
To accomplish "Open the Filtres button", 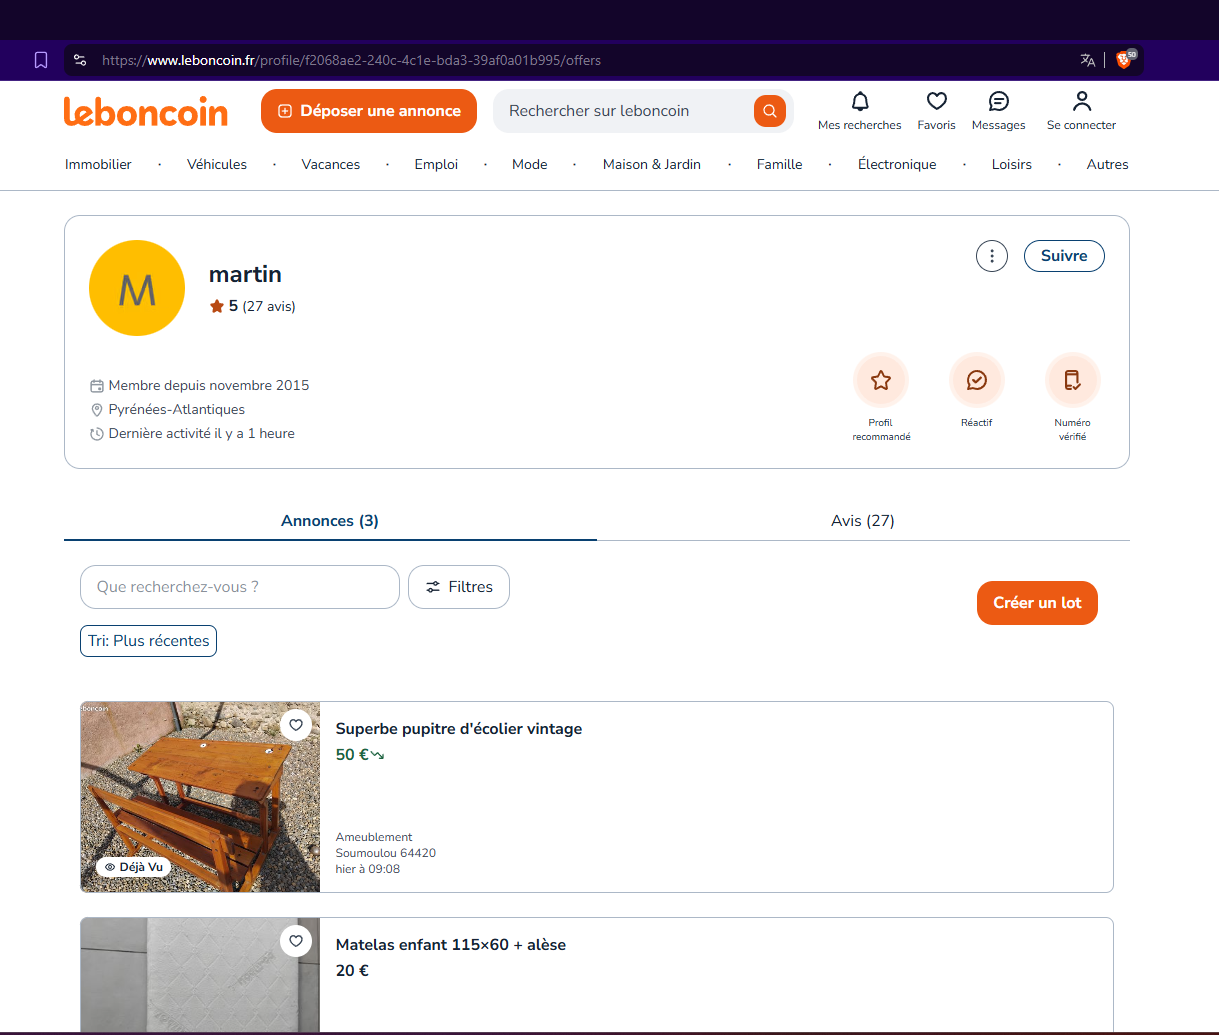I will click(x=459, y=587).
